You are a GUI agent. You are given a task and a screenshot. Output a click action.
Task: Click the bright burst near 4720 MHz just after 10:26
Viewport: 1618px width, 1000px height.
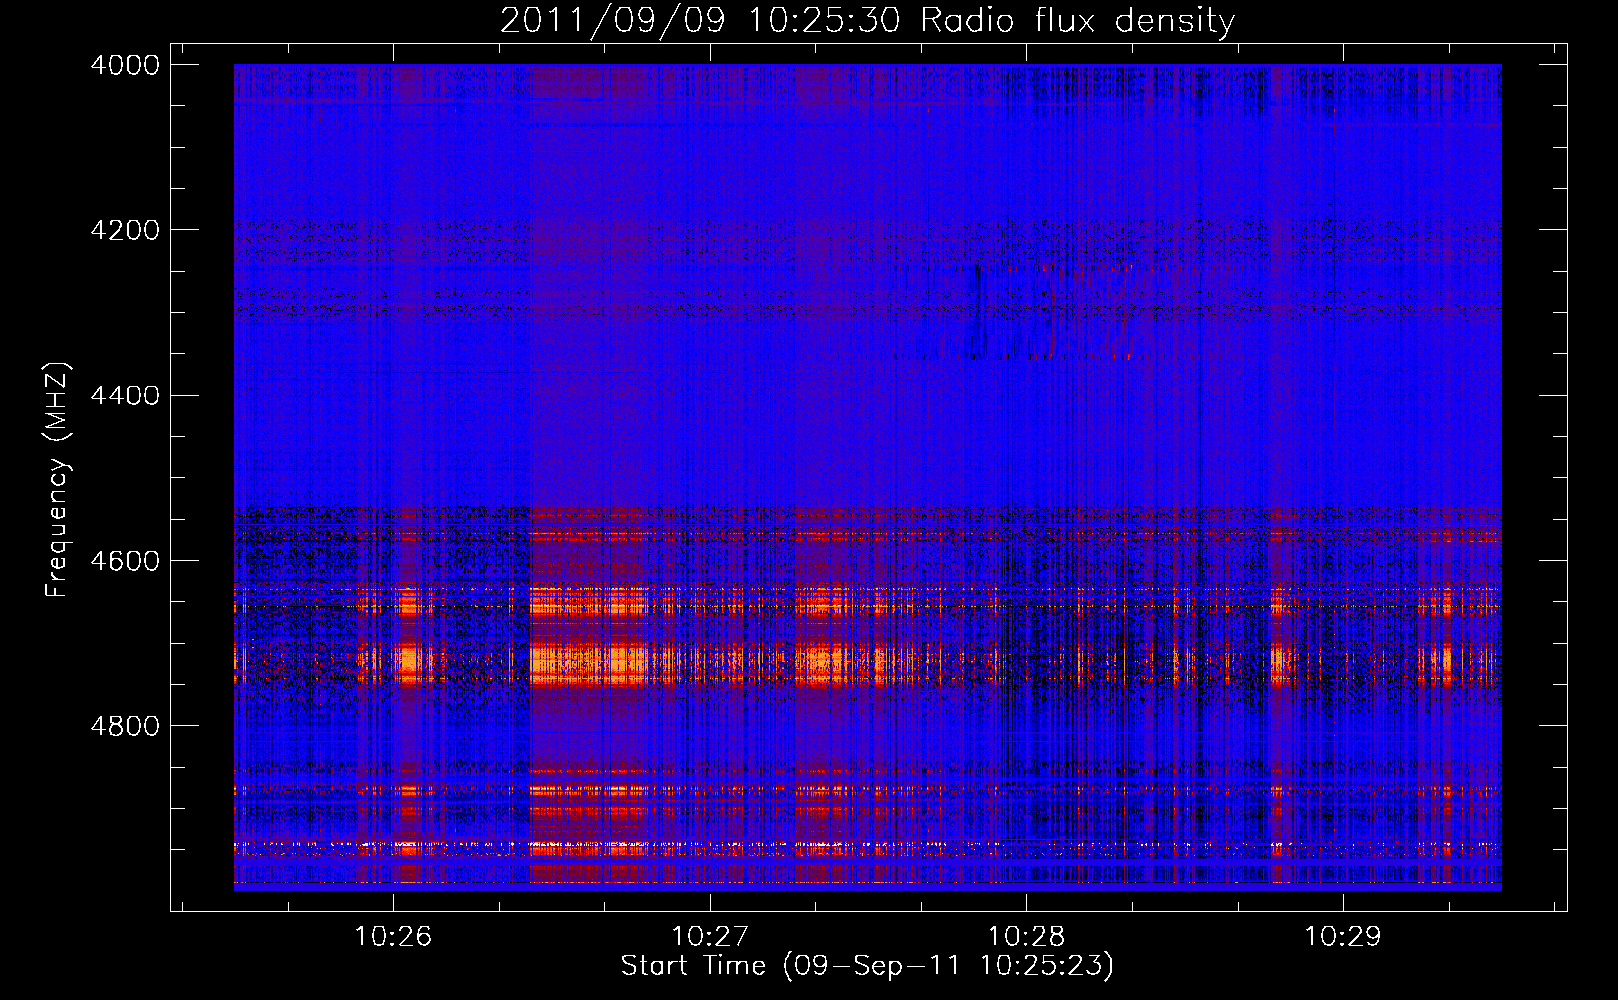pyautogui.click(x=409, y=663)
